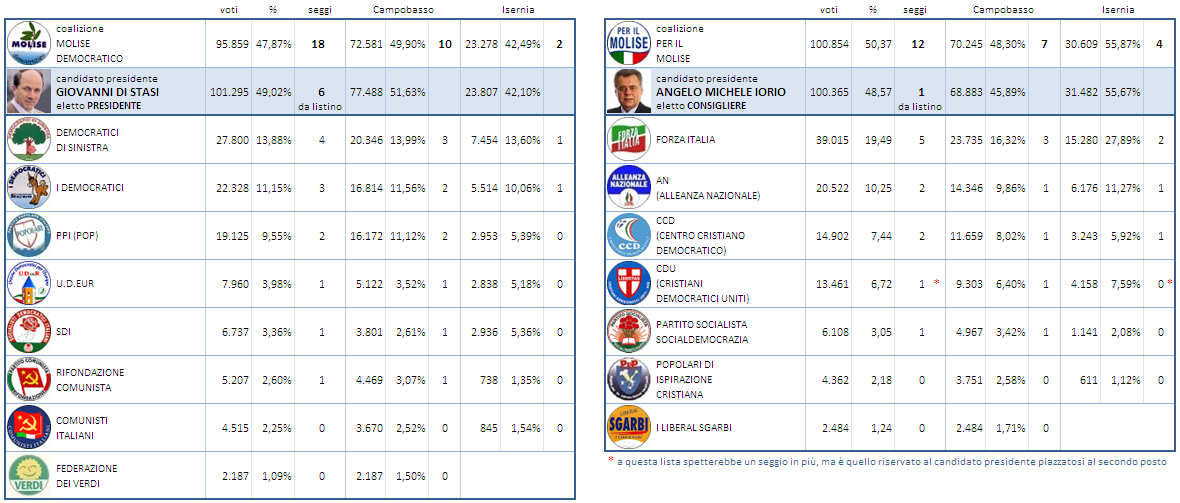Select the Forza Italia flag logo
Image resolution: width=1180 pixels, height=503 pixels.
[630, 140]
